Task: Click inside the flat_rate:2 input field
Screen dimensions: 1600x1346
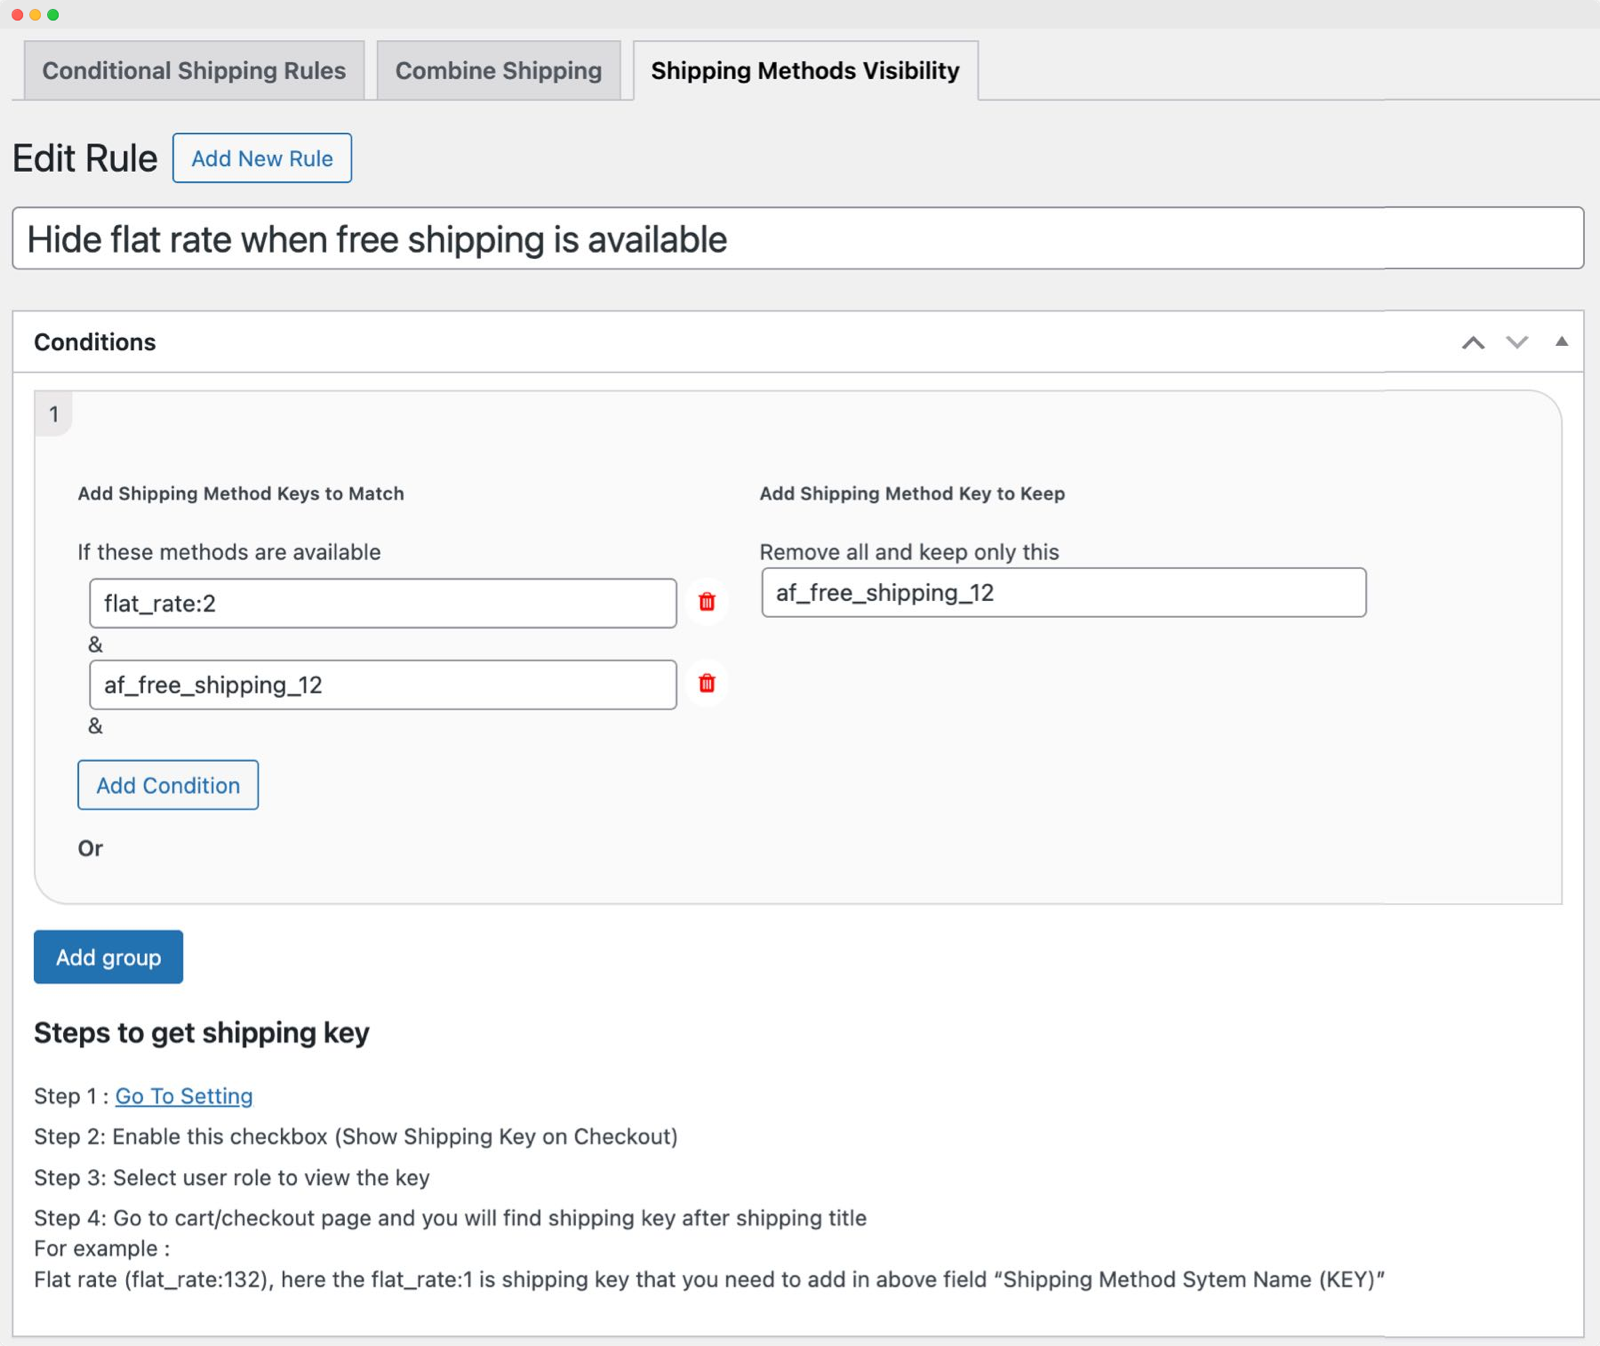Action: tap(382, 602)
